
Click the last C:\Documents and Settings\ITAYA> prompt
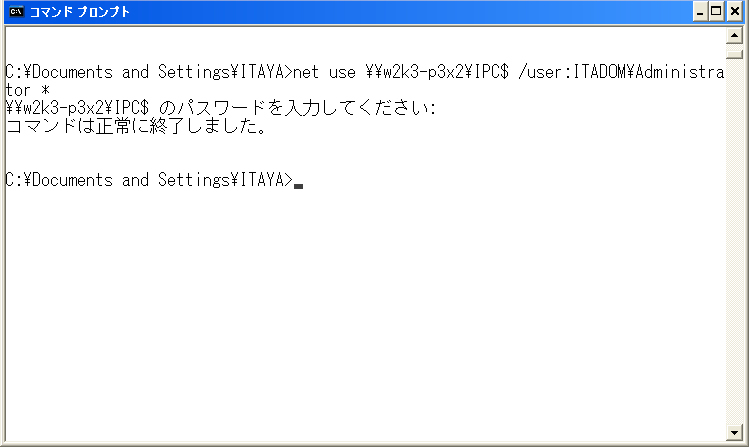(149, 180)
